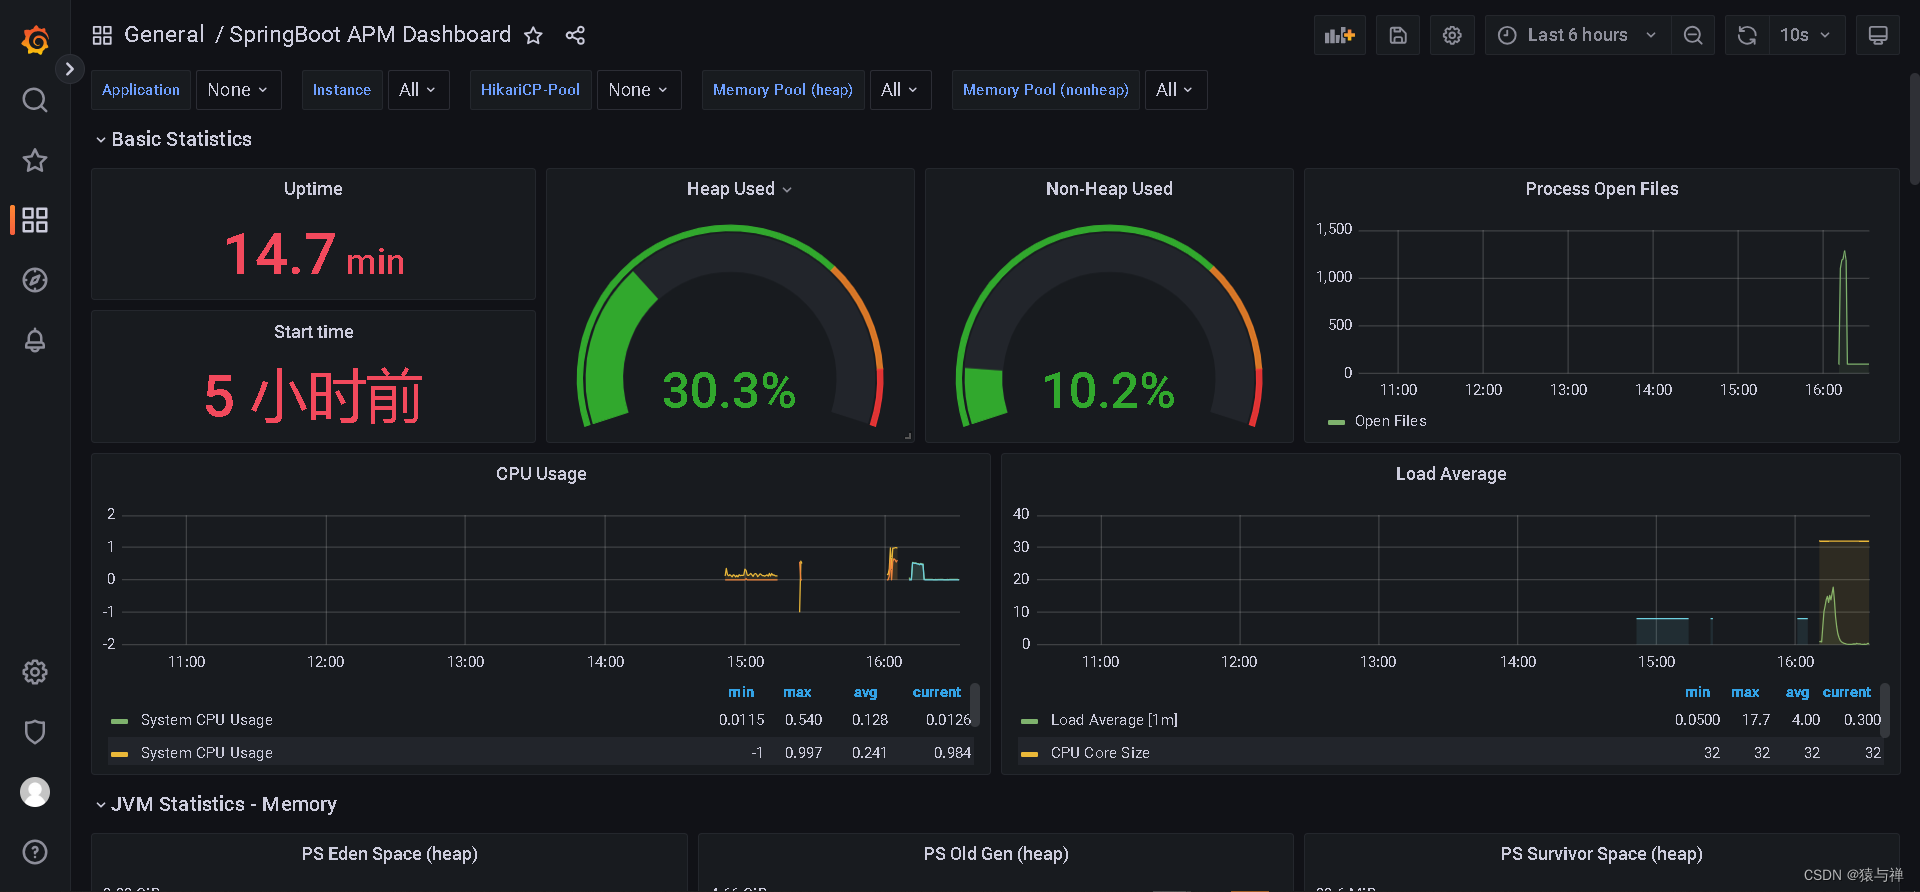Click yellow color swatch of CPU Core Size
The width and height of the screenshot is (1920, 892).
tap(1029, 754)
